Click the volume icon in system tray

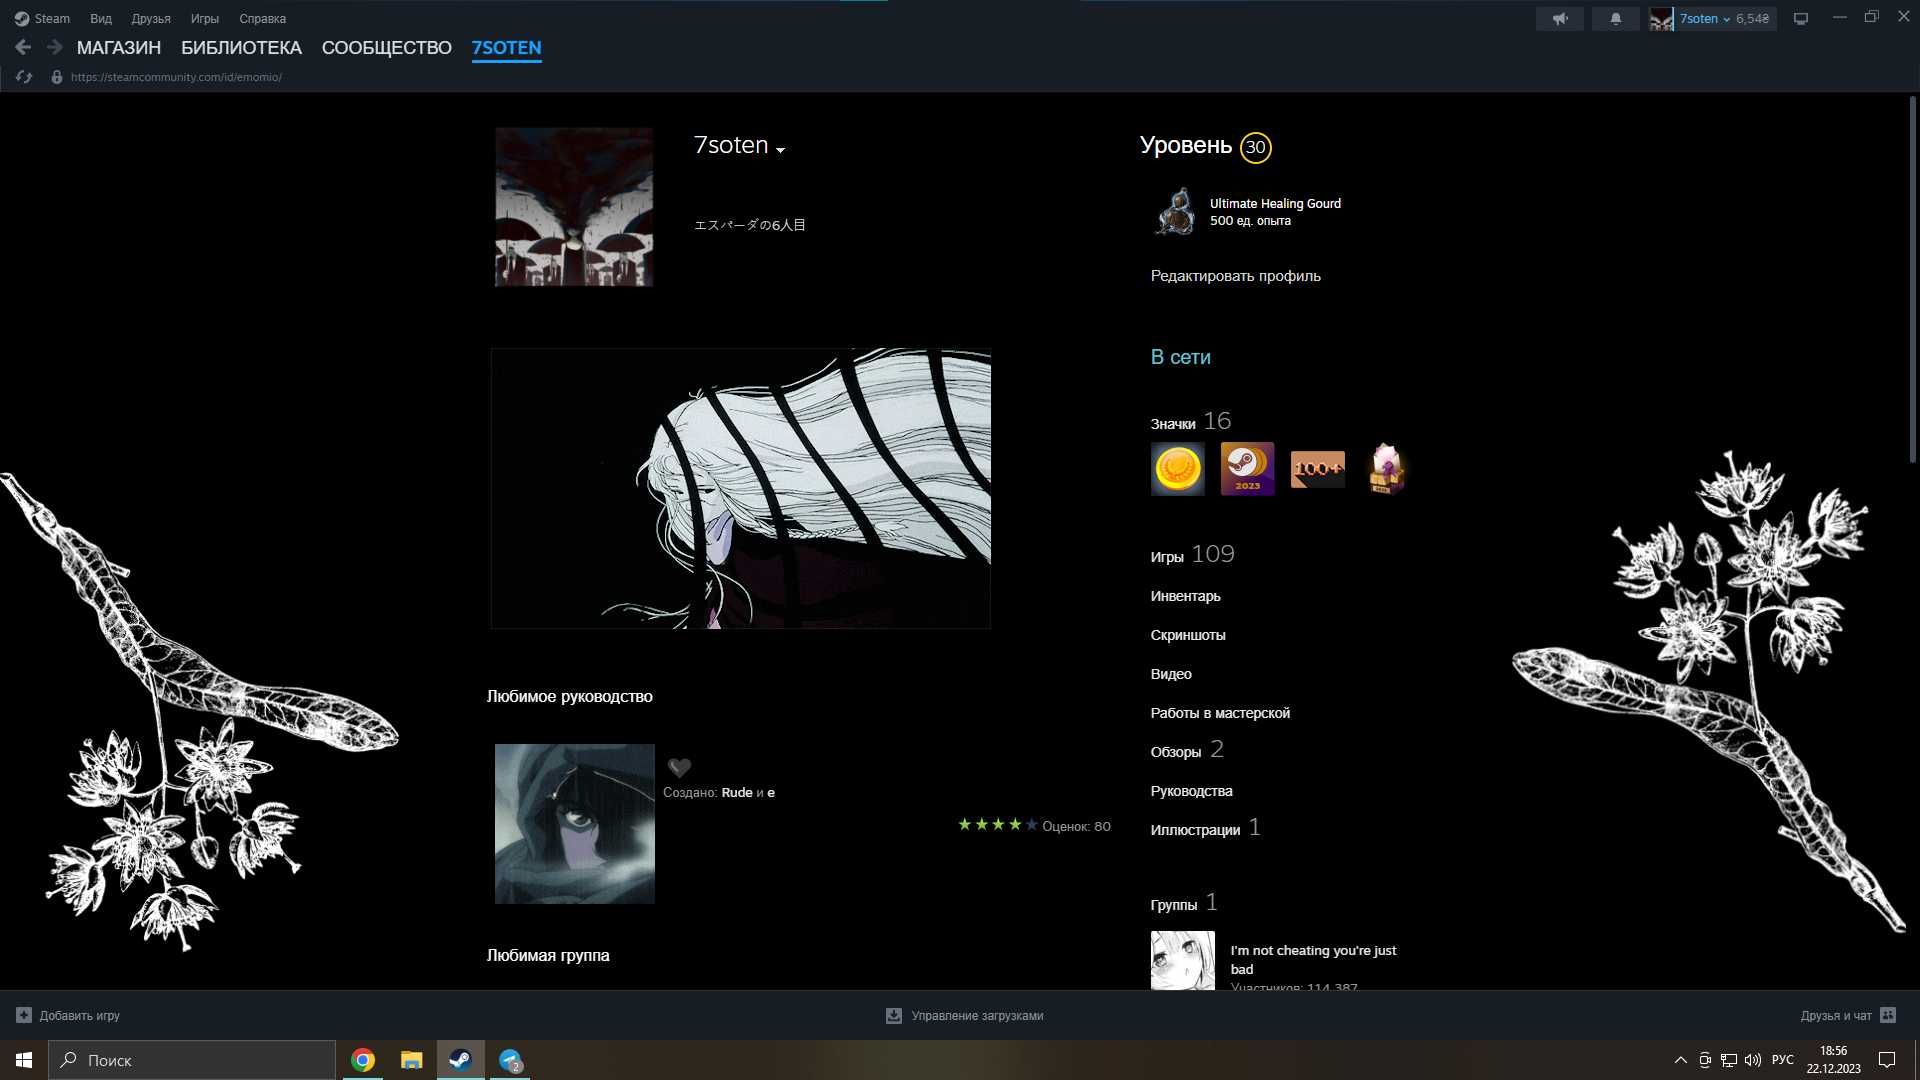(x=1753, y=1060)
